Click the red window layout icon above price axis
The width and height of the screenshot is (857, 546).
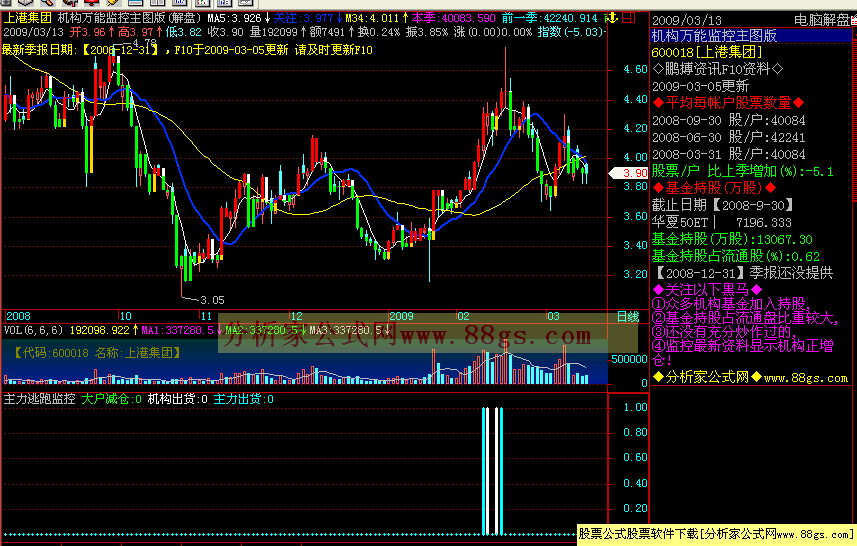coord(629,18)
